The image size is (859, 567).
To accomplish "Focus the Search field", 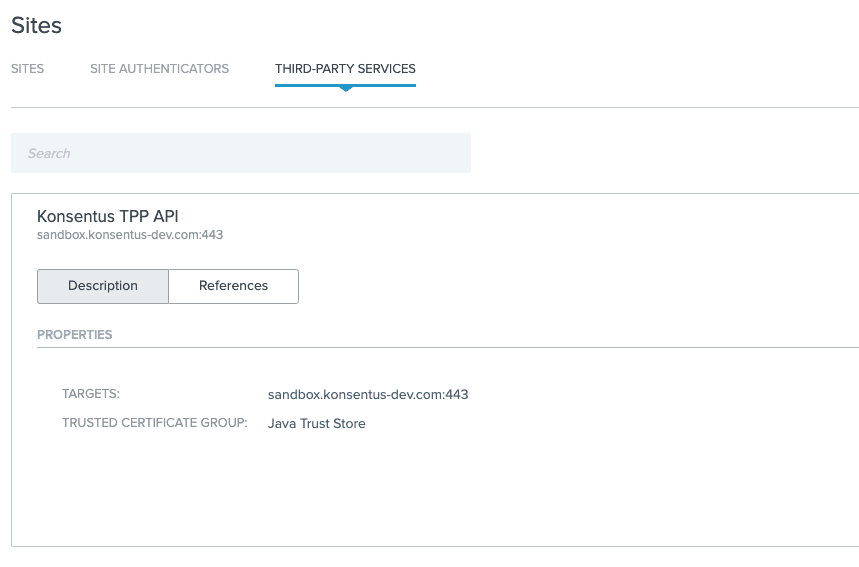I will [x=241, y=153].
